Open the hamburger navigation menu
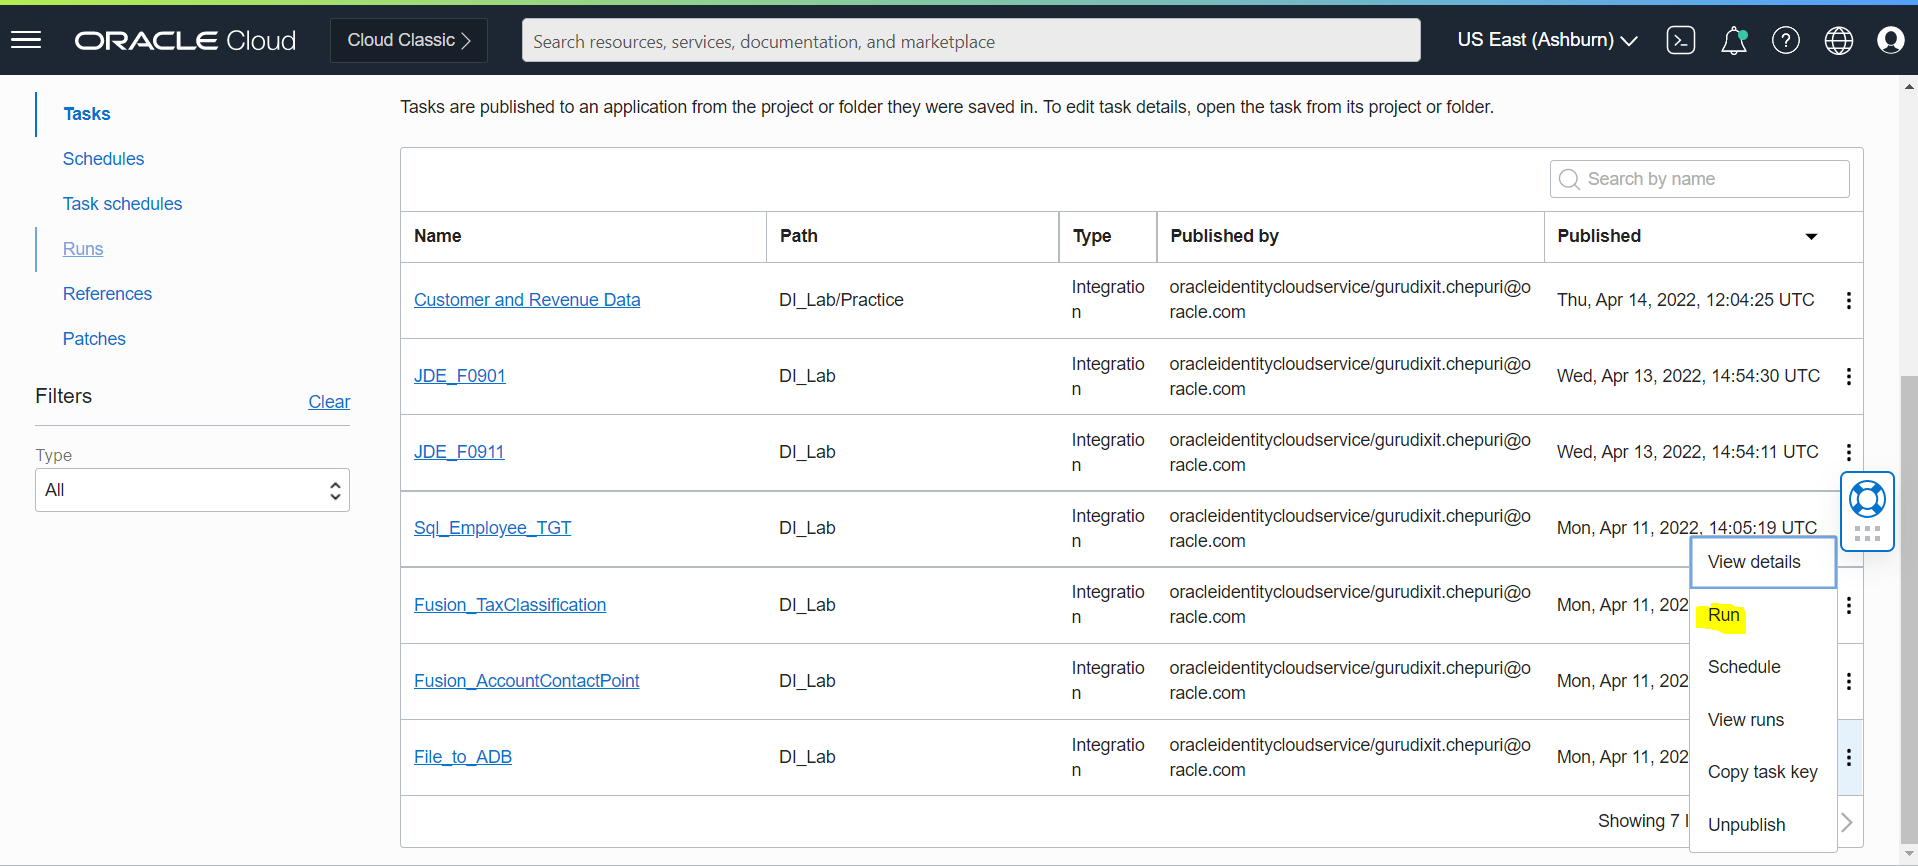 26,40
